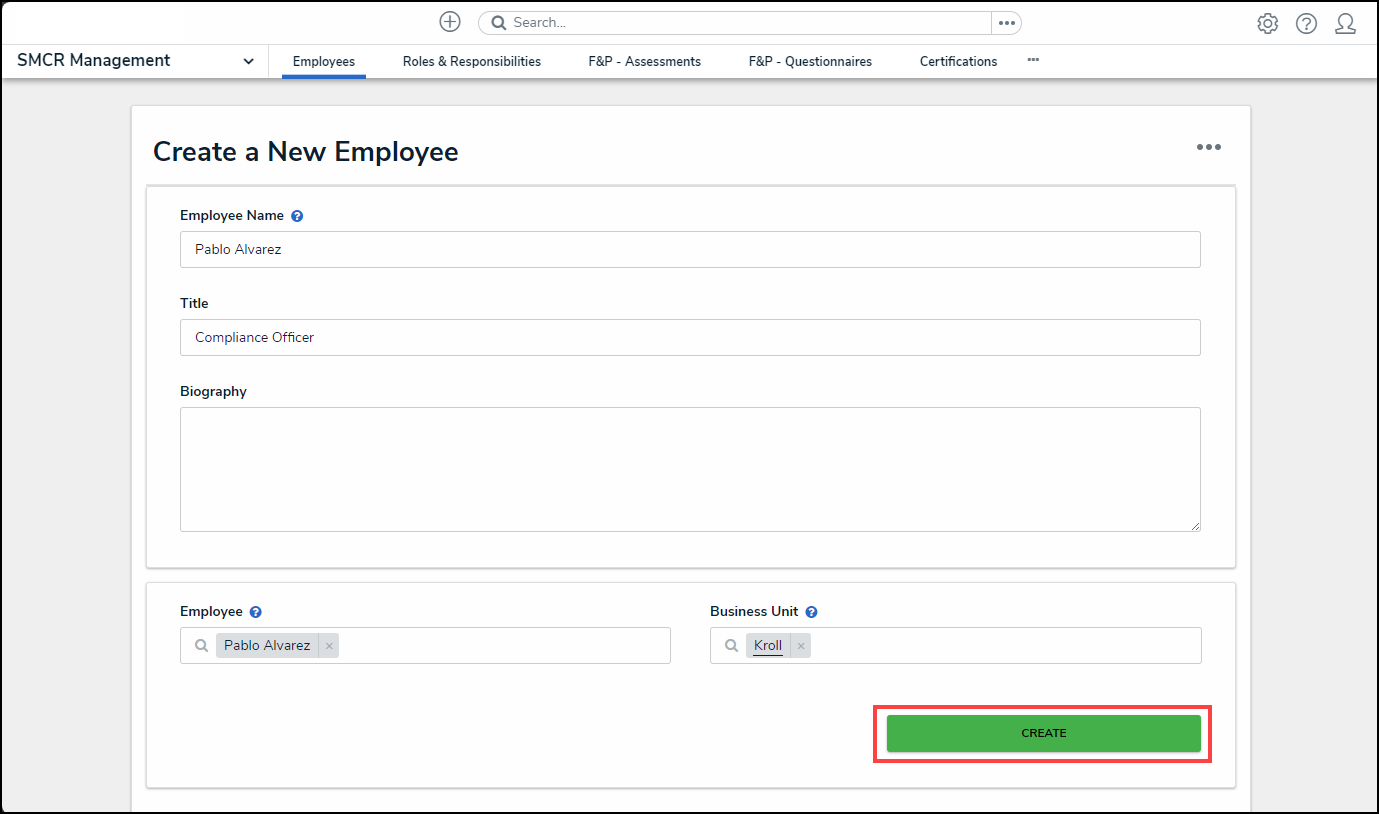Click the Business Unit help icon
The image size is (1379, 814).
811,612
